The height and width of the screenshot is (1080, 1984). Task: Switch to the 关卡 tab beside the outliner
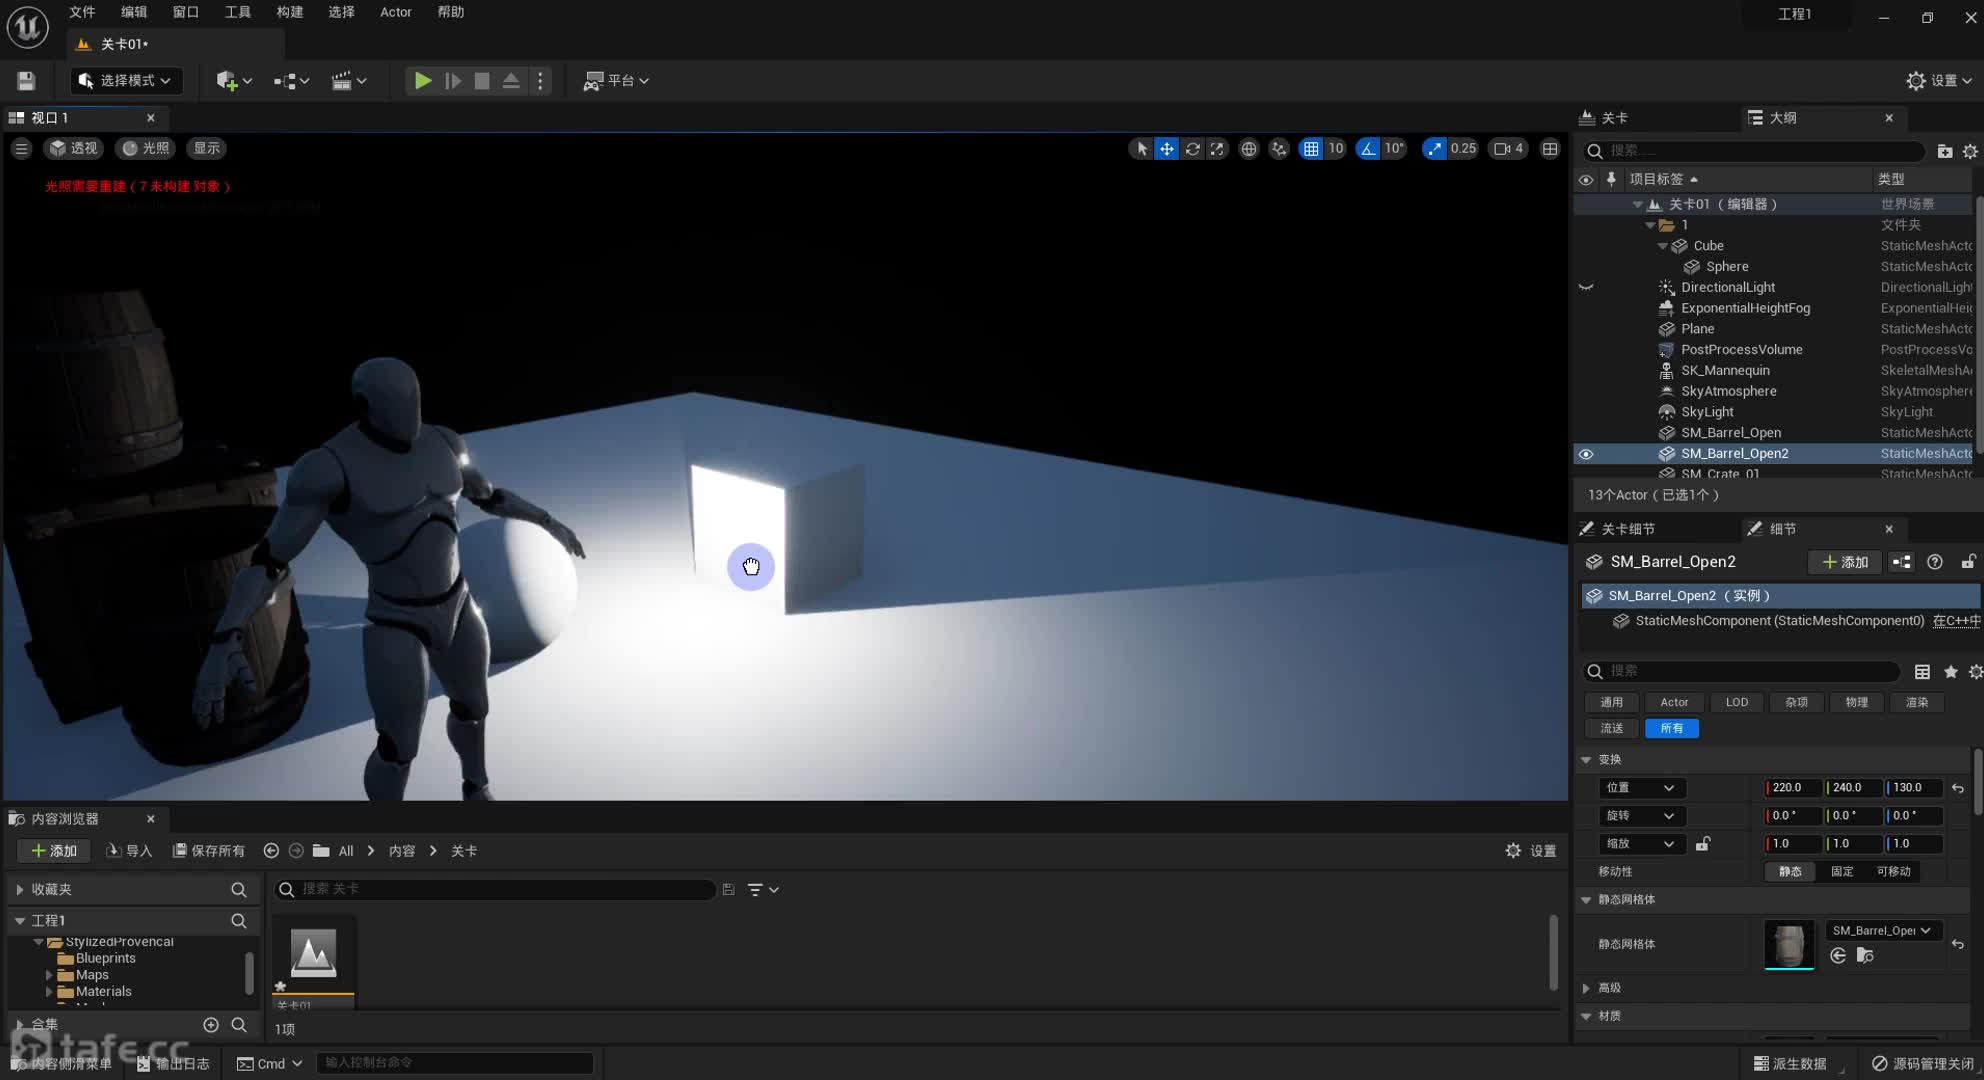pos(1615,118)
